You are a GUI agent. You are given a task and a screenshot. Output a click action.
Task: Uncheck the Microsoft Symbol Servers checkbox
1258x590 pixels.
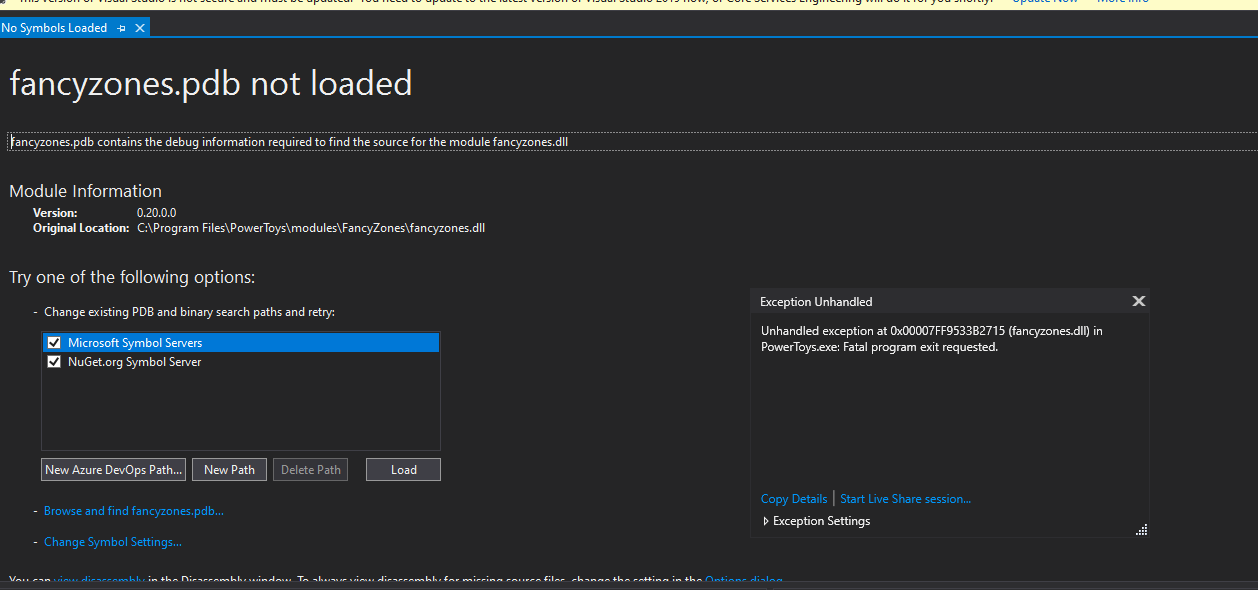pos(54,343)
